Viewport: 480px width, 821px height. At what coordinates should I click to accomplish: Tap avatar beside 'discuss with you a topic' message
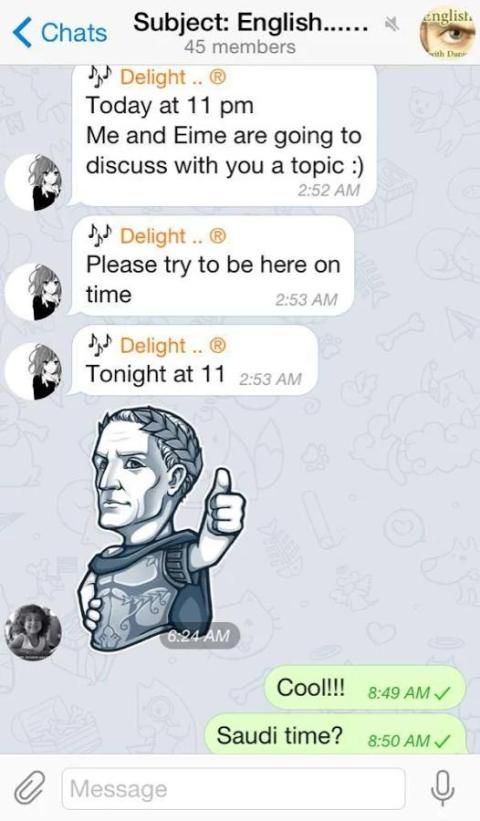pyautogui.click(x=33, y=182)
